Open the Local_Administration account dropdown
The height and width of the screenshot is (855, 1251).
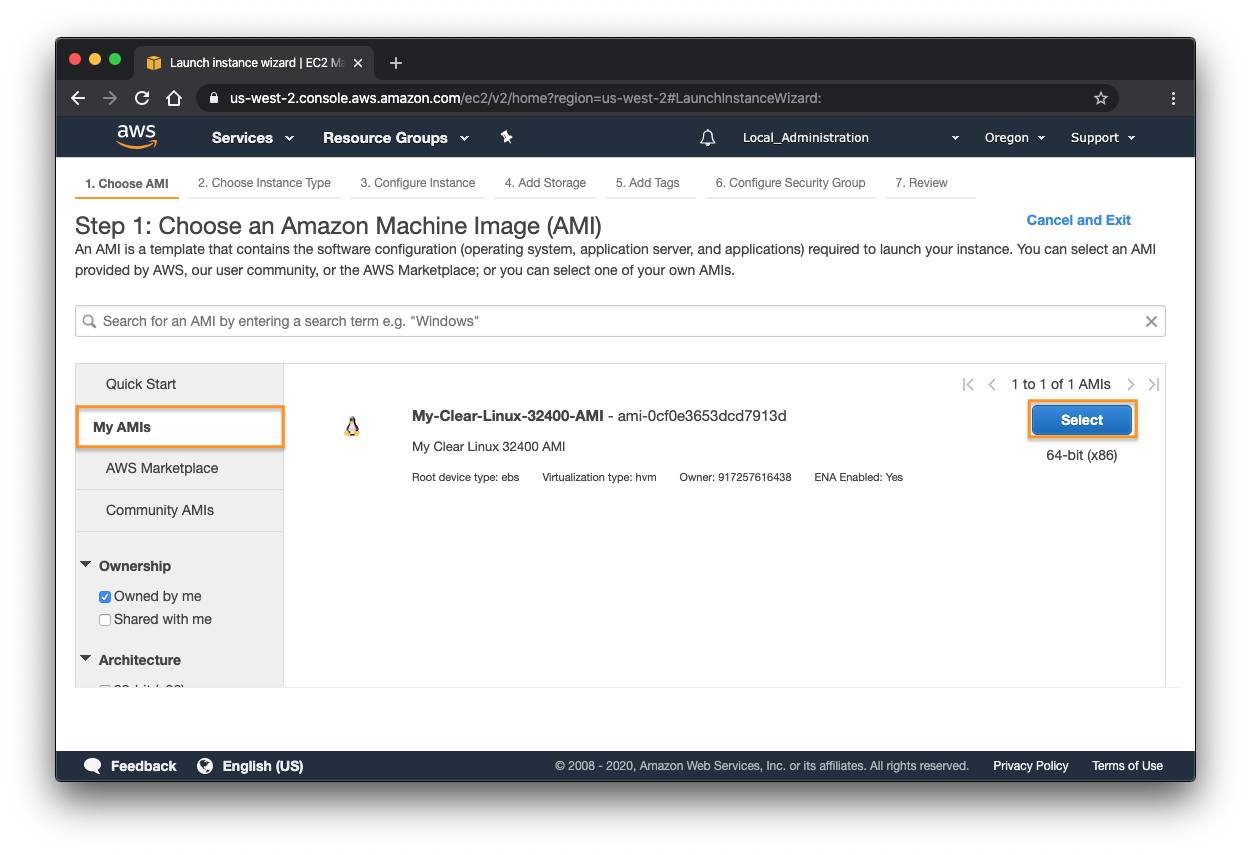[x=850, y=138]
